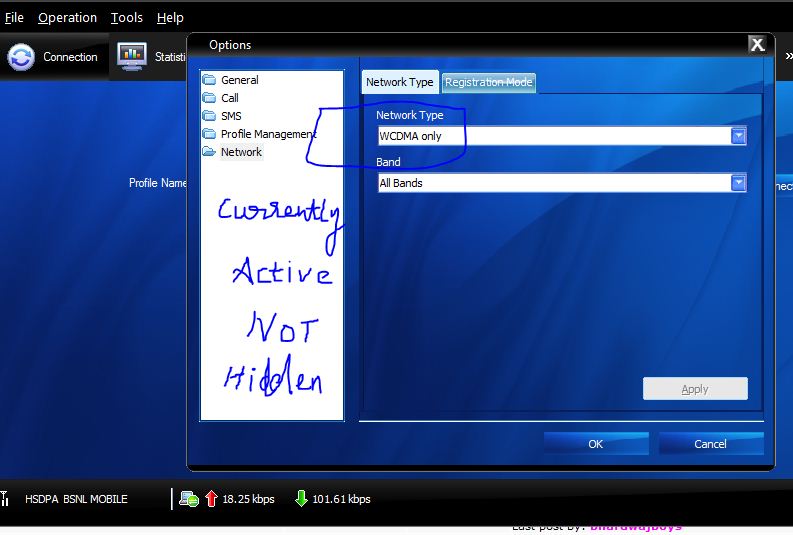Select the Network Type tab
Screen dimensions: 793x535
pyautogui.click(x=400, y=82)
